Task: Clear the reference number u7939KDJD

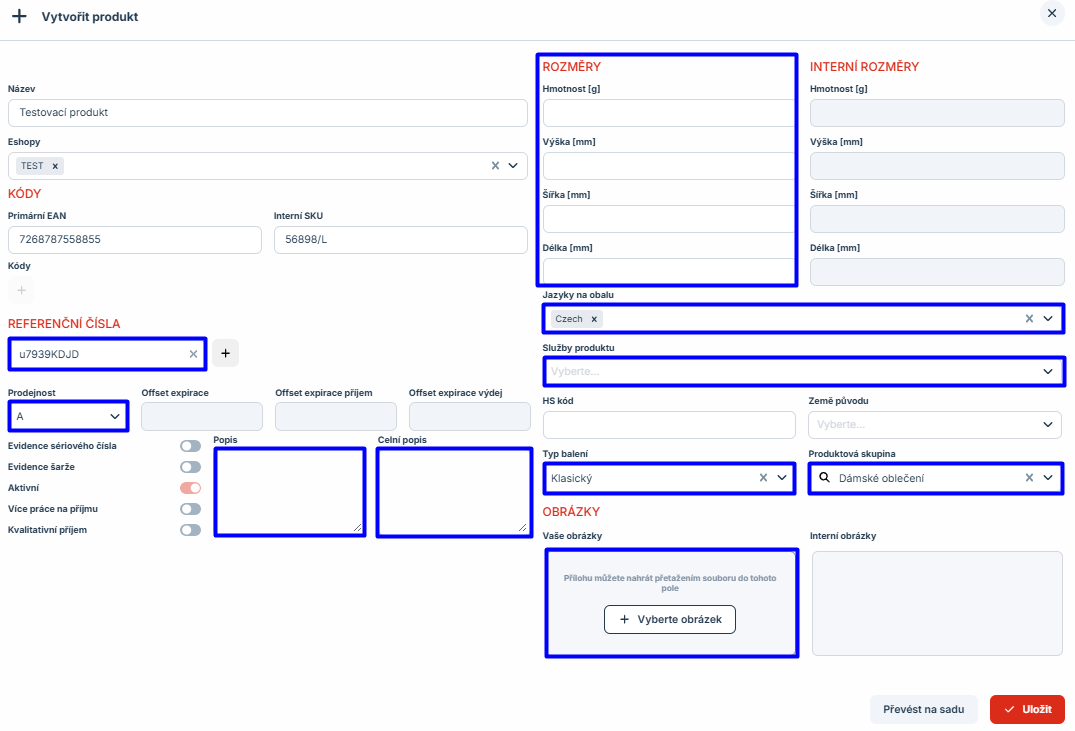Action: pyautogui.click(x=193, y=354)
